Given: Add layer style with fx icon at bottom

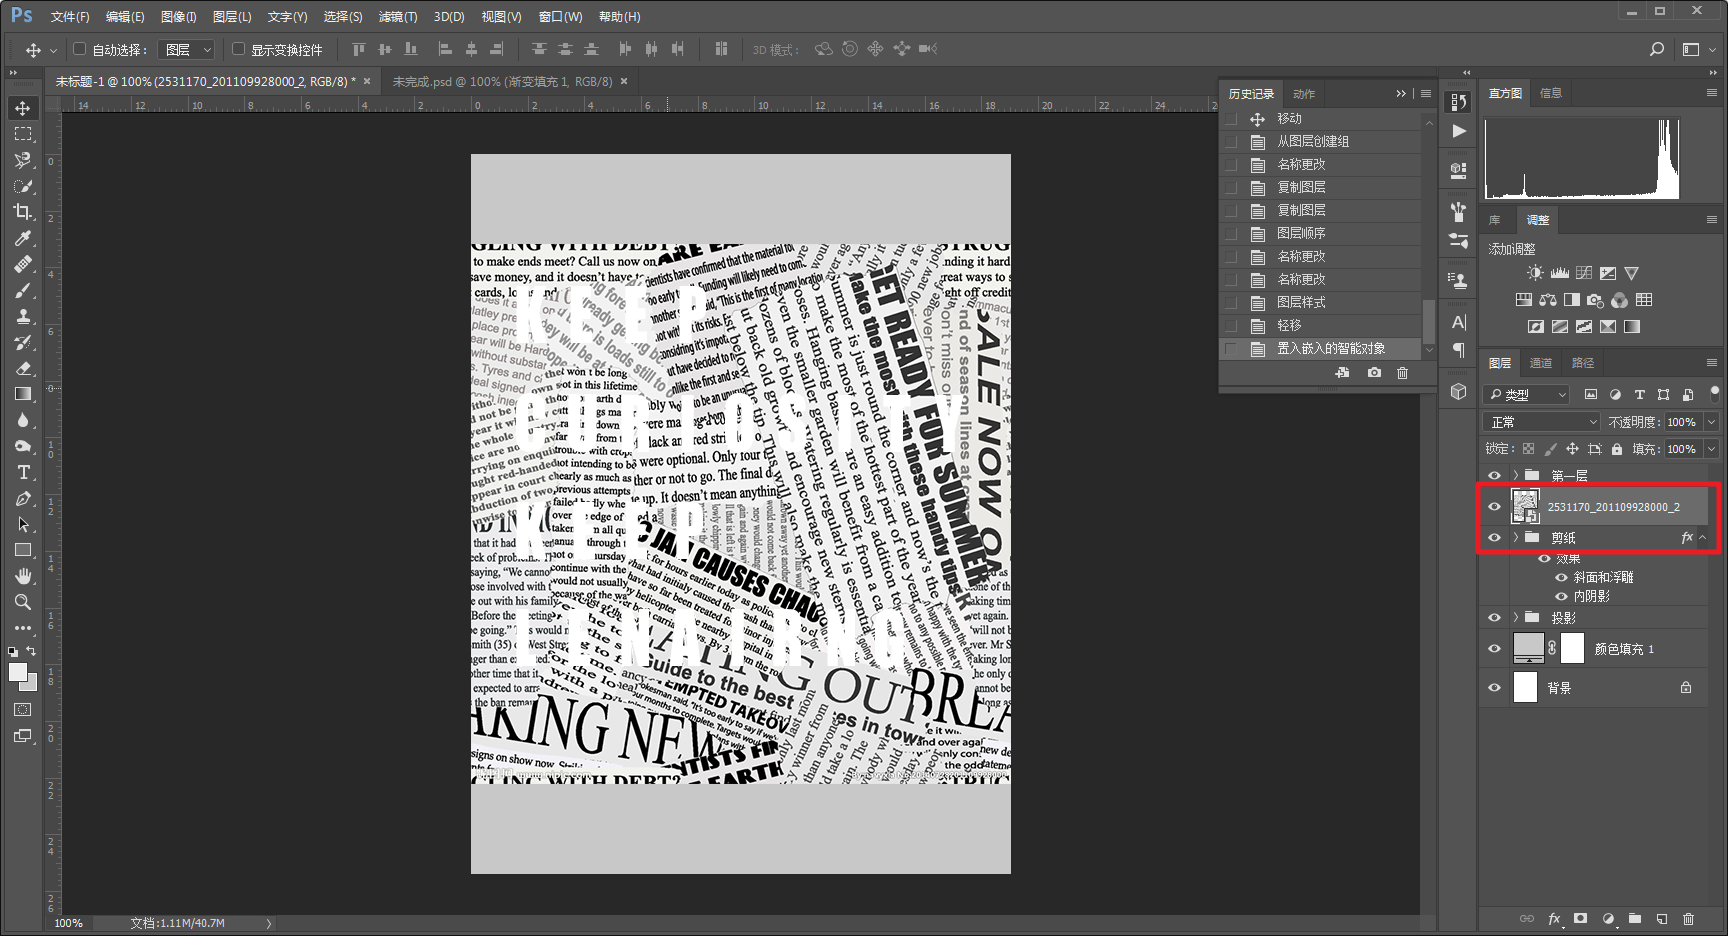Looking at the screenshot, I should click(x=1554, y=918).
